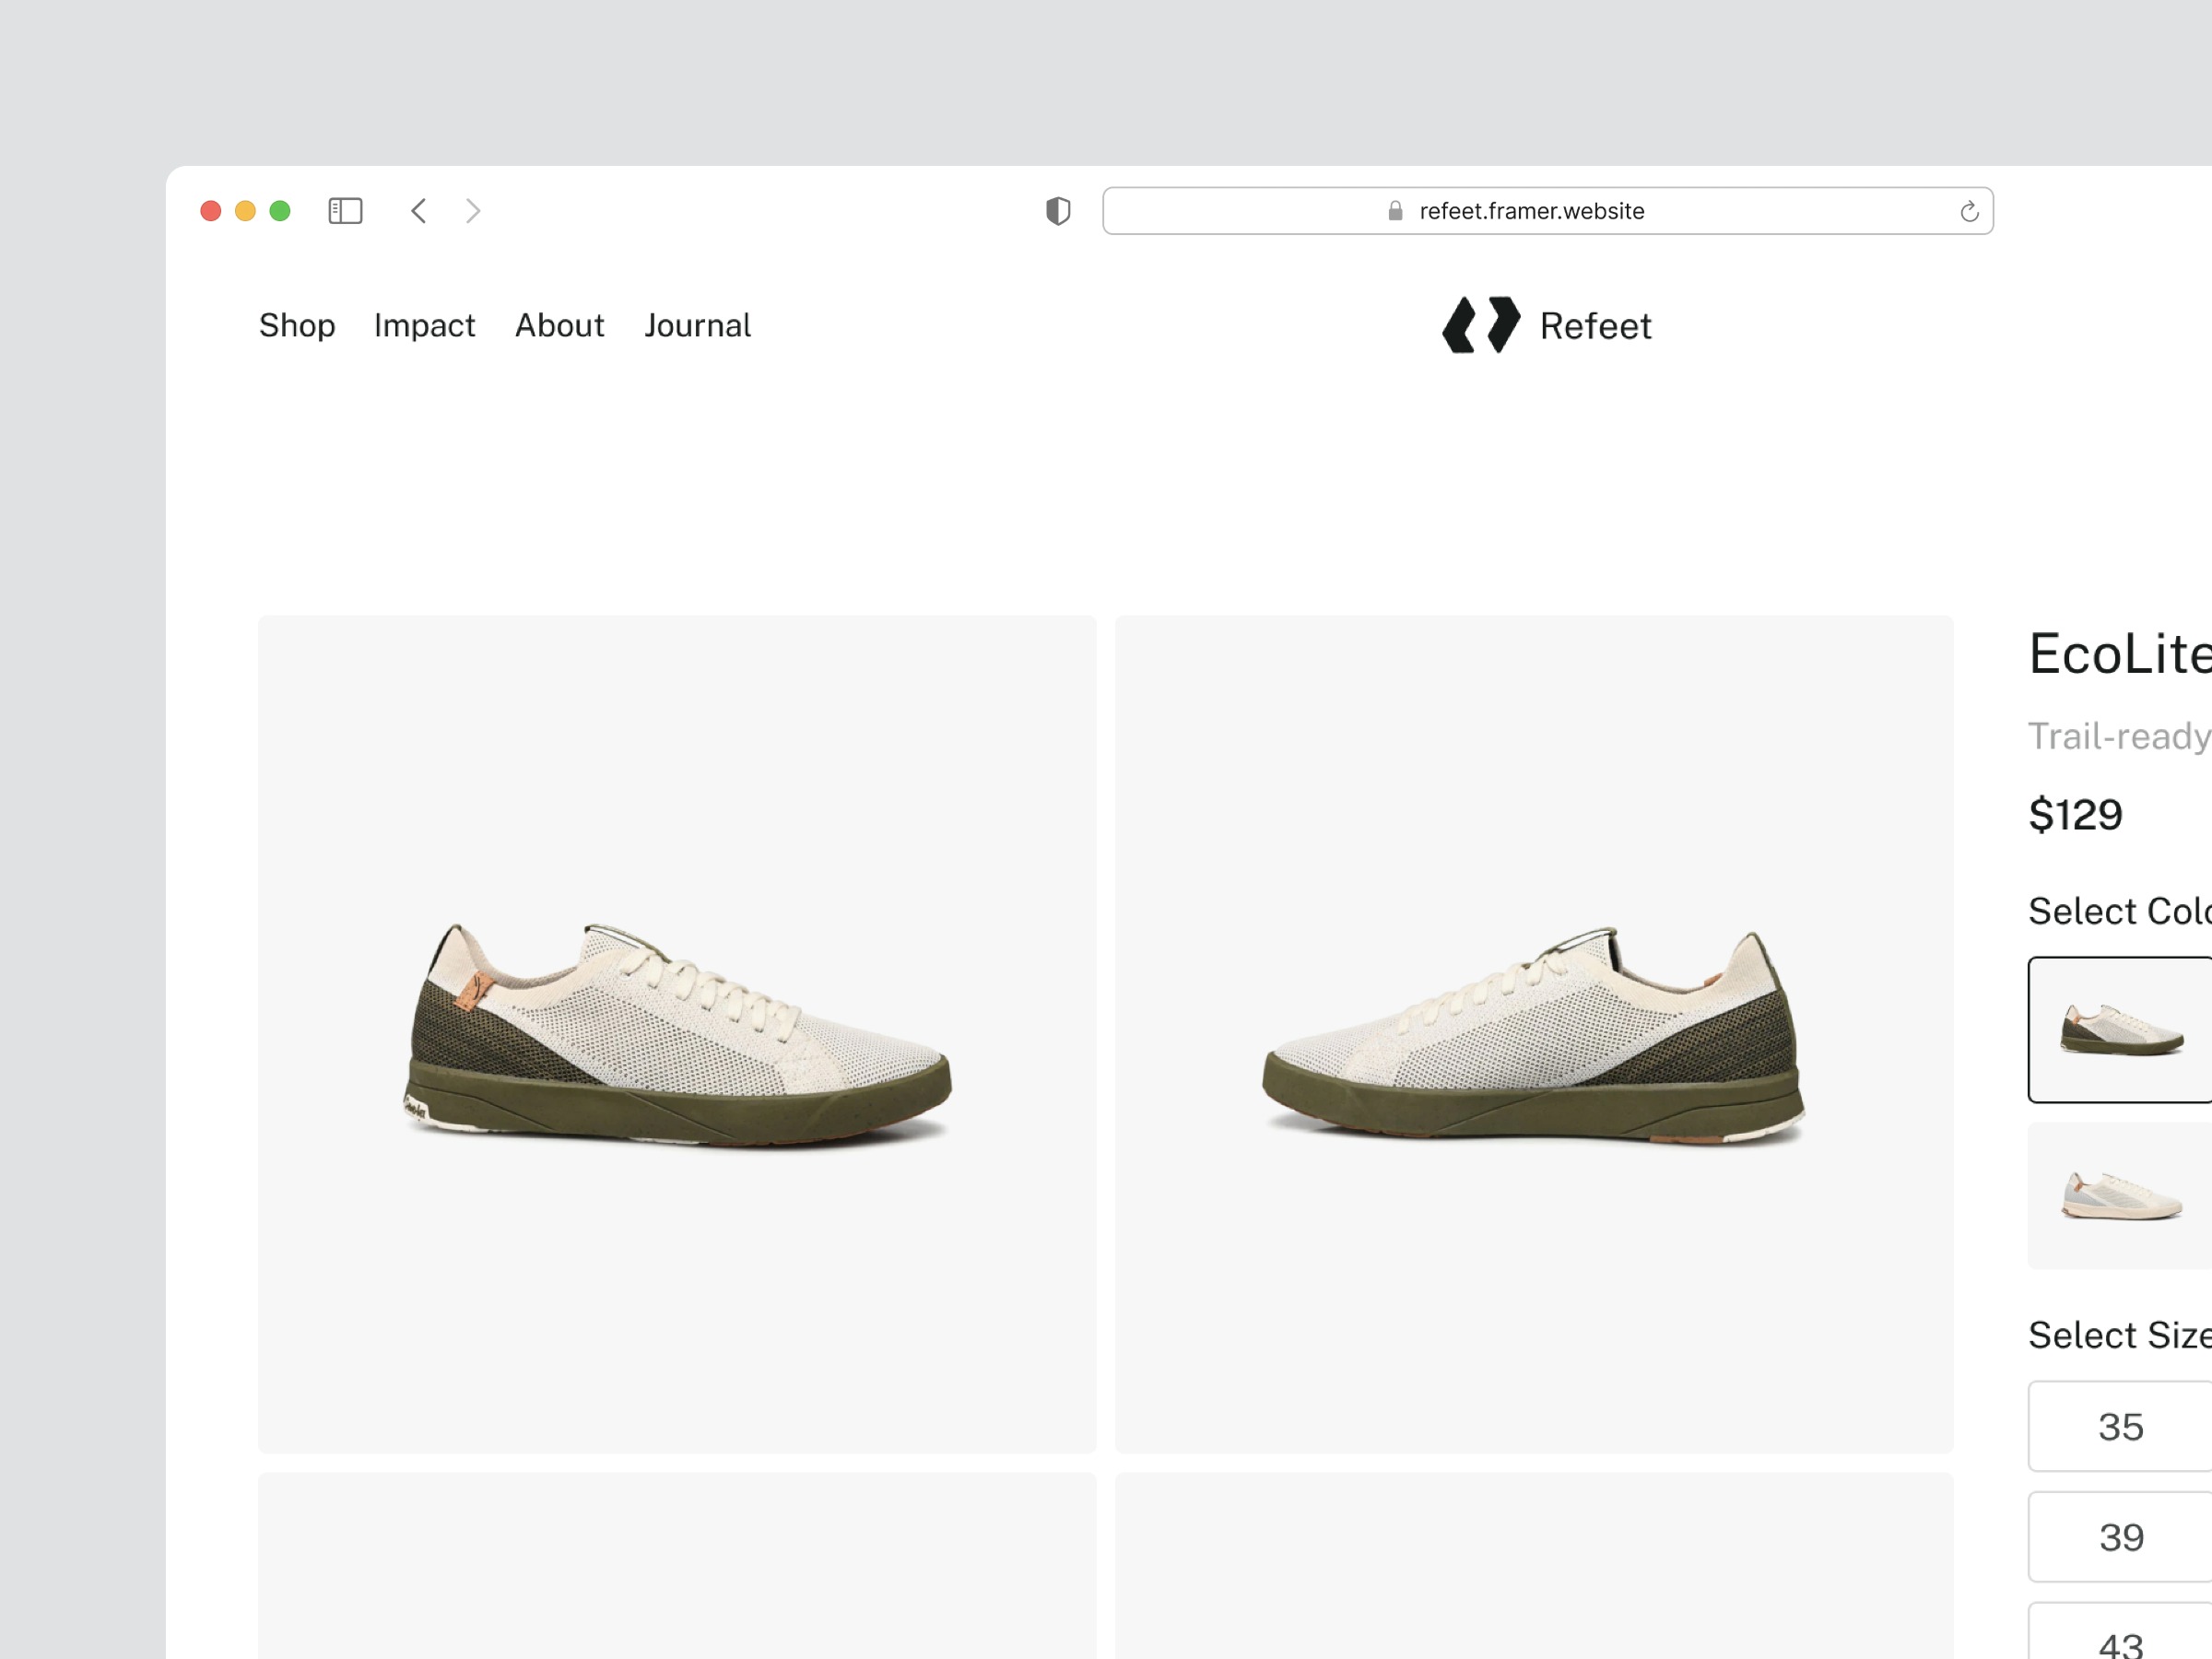Image resolution: width=2212 pixels, height=1659 pixels.
Task: Reload the page using refresh icon
Action: (1968, 212)
